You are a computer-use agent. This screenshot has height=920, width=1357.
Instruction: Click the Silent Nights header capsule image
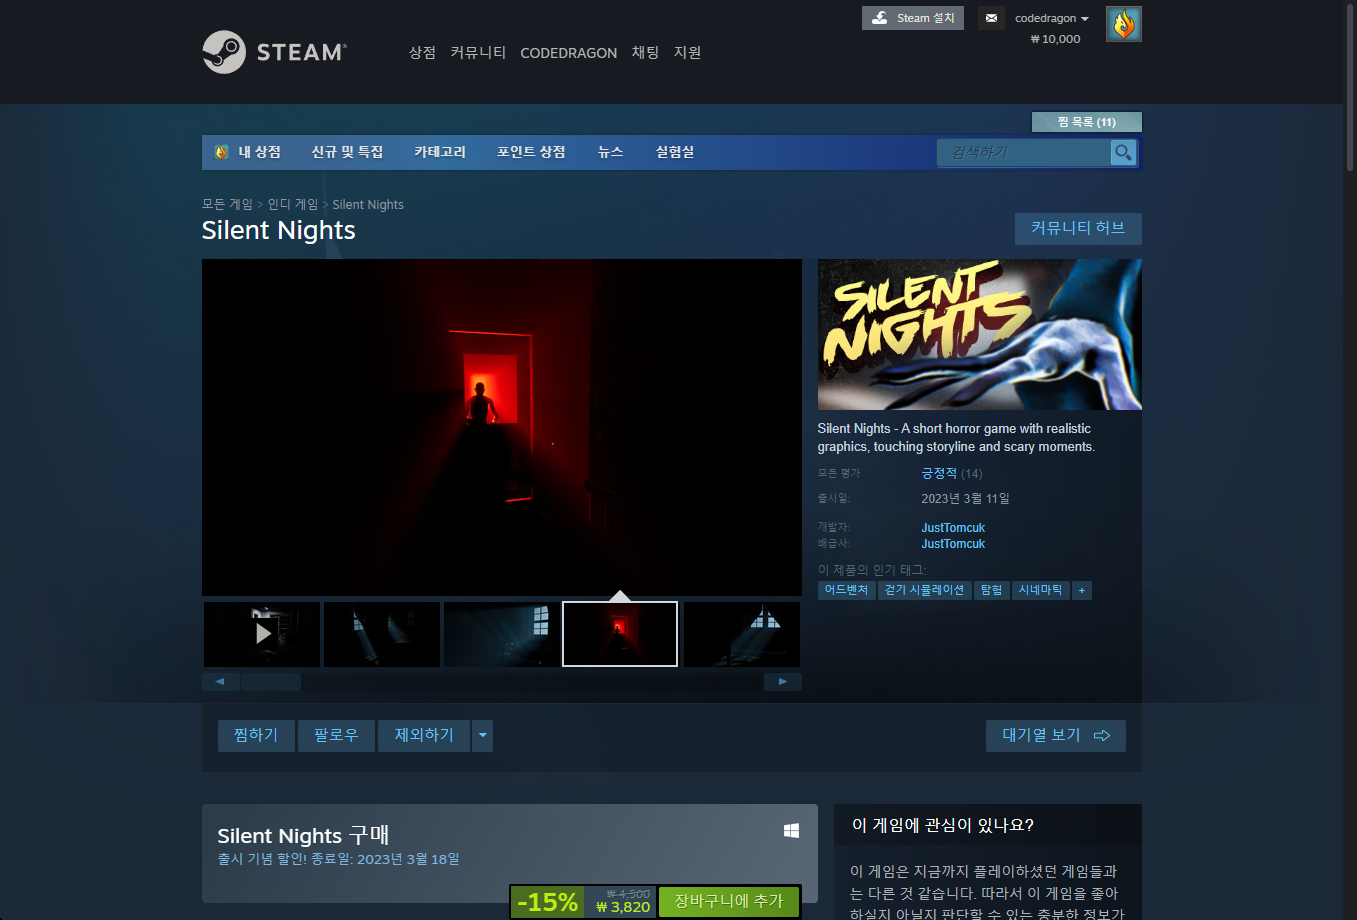[980, 334]
